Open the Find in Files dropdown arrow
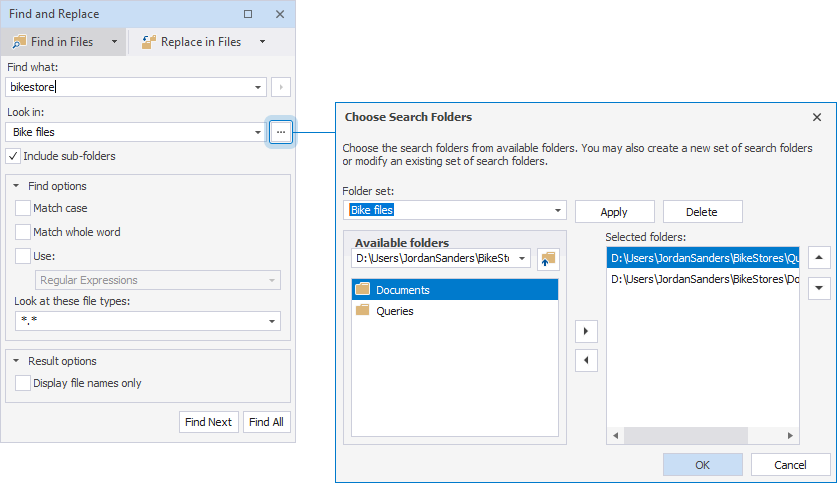Screen dimensions: 837x492 [114, 42]
